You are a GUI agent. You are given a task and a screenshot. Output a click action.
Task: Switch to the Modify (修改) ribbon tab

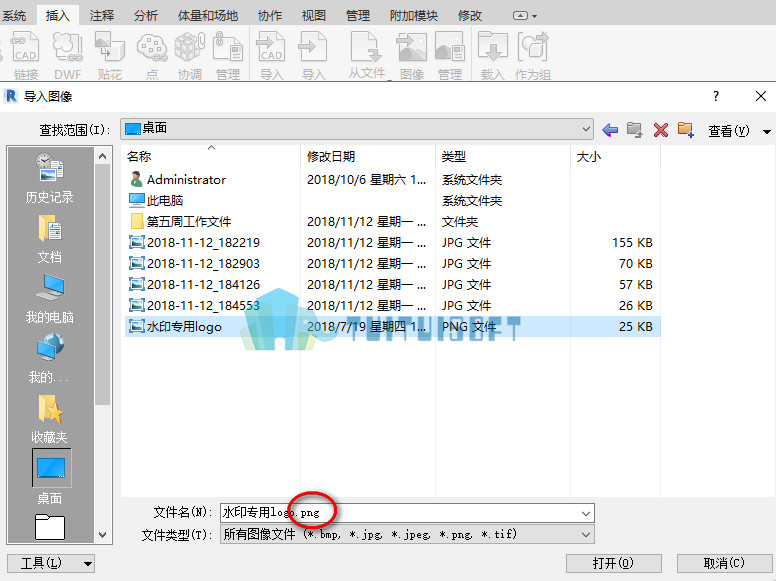coord(470,16)
